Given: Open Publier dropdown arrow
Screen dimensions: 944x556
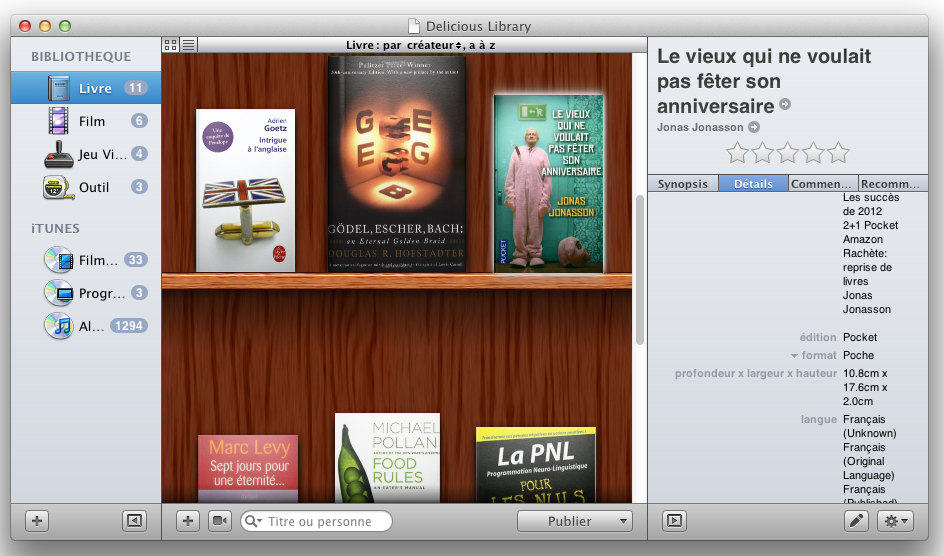Looking at the screenshot, I should pyautogui.click(x=623, y=521).
